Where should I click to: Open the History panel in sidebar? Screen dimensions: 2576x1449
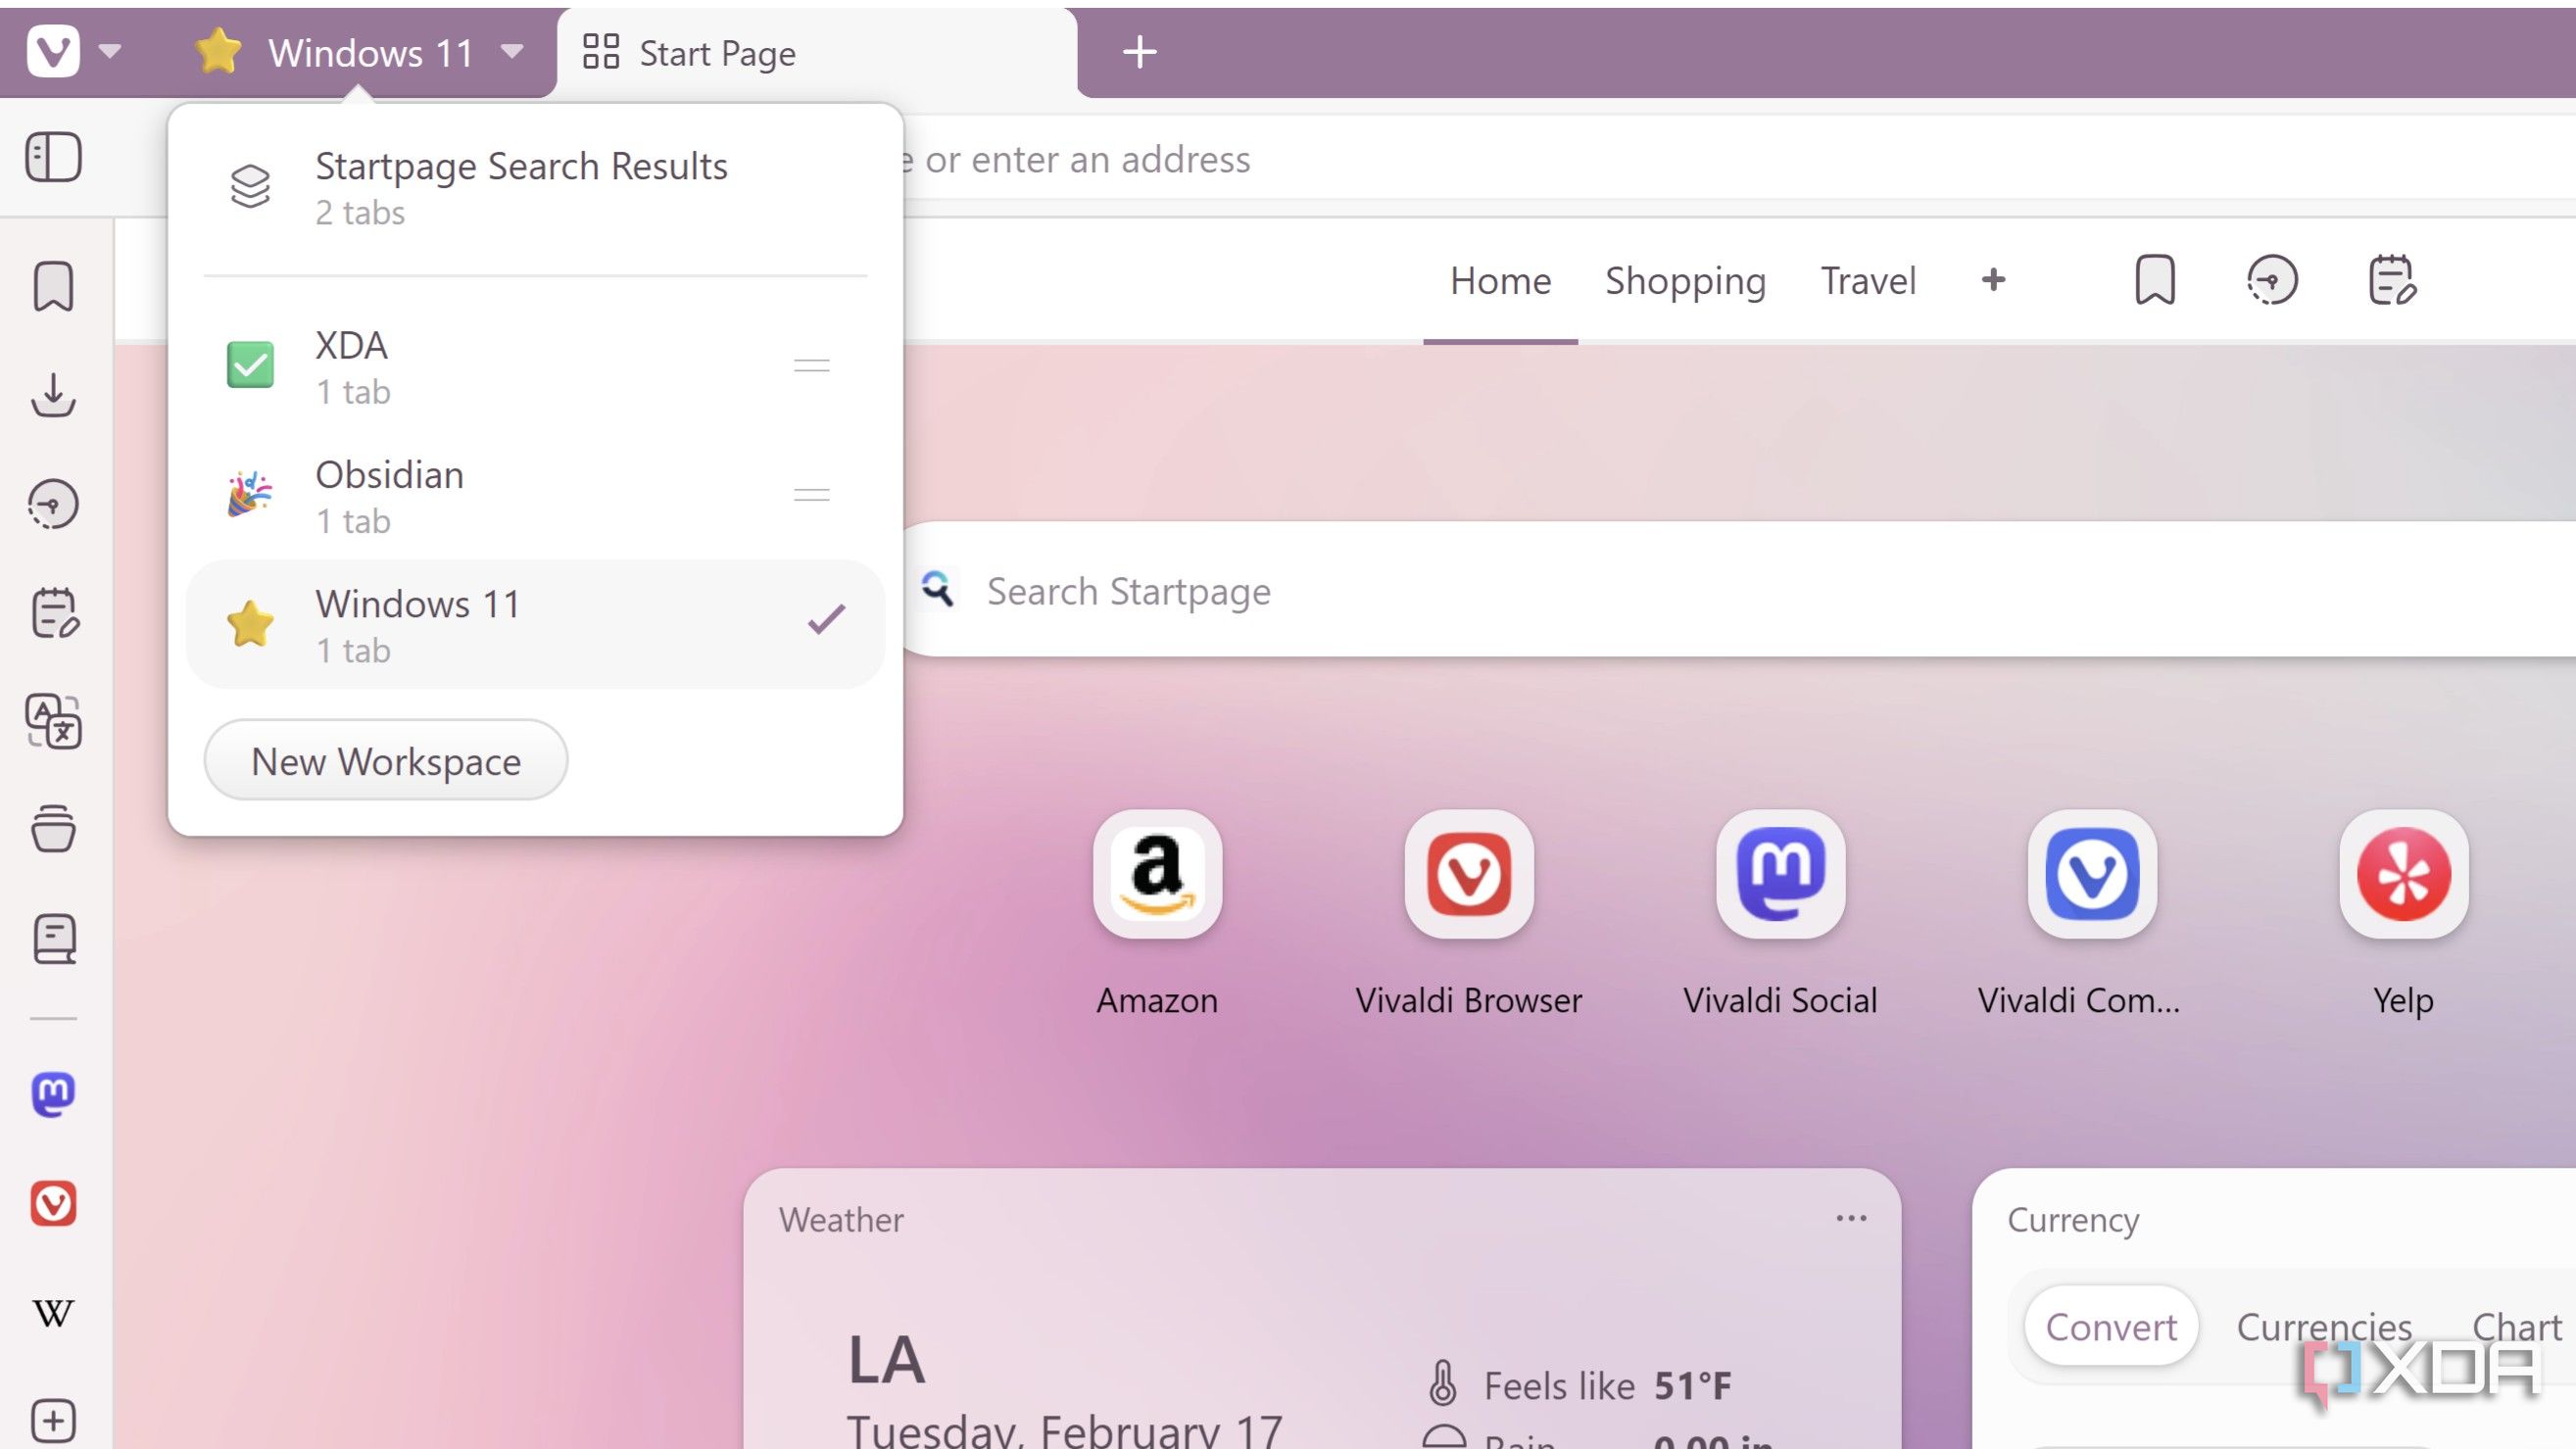click(x=53, y=504)
